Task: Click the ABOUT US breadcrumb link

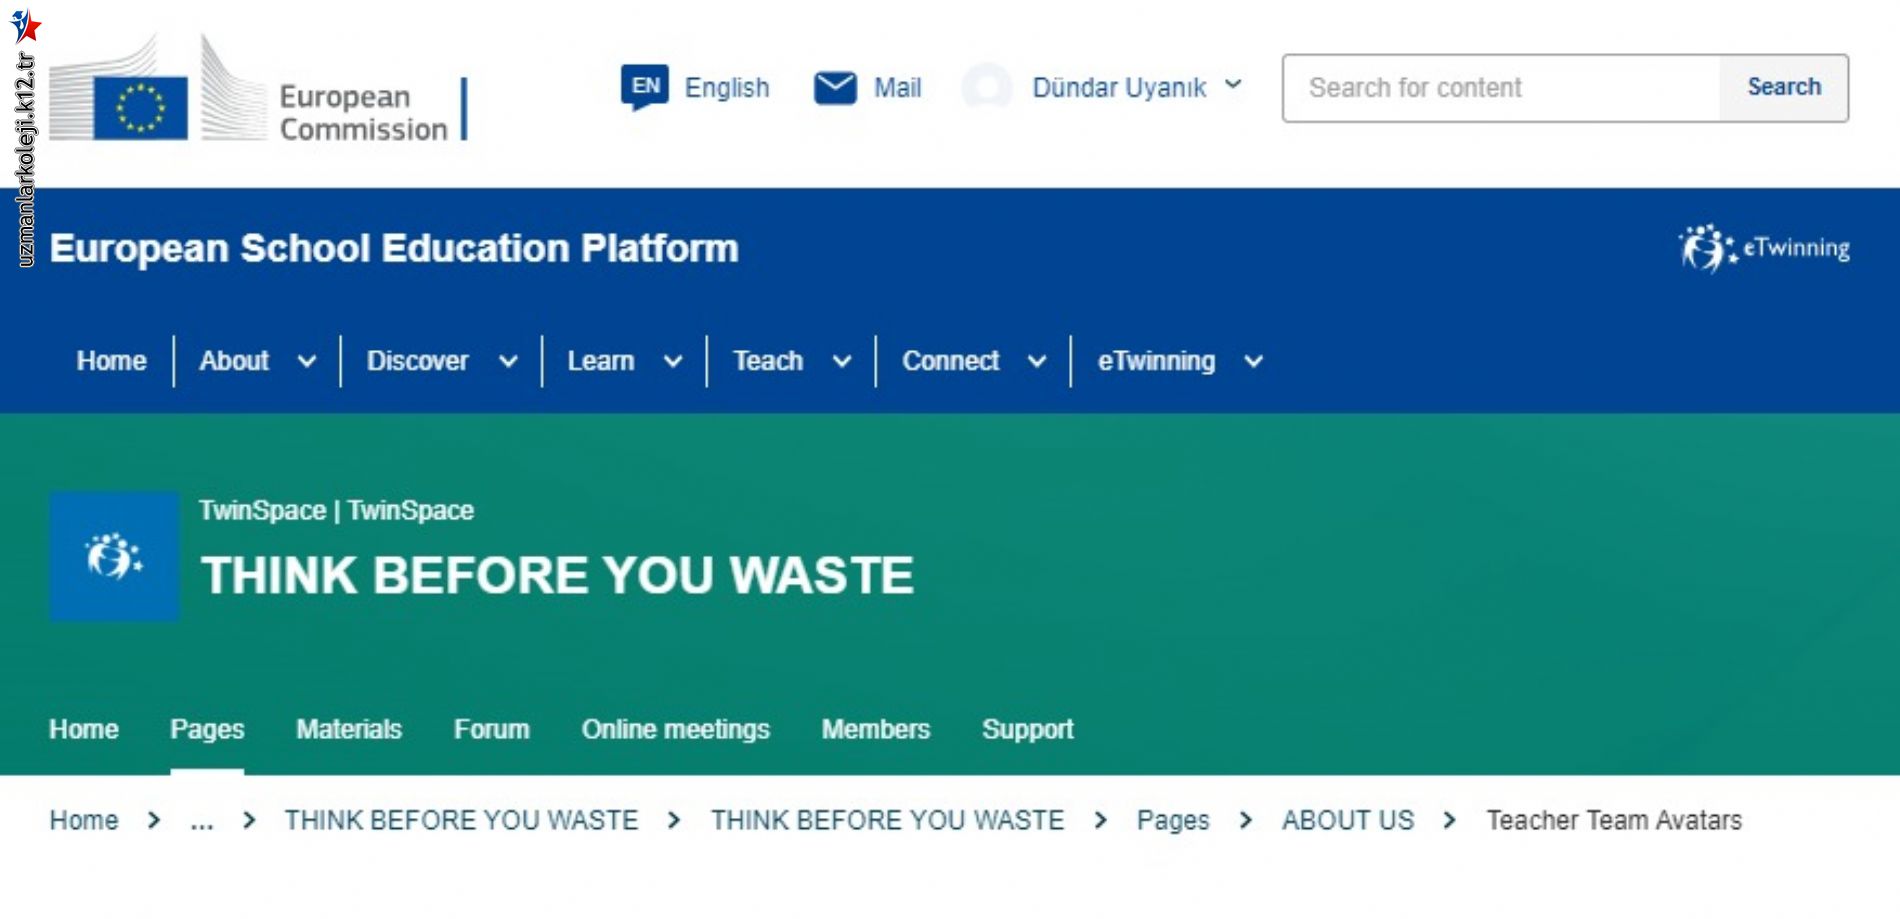Action: click(1348, 820)
